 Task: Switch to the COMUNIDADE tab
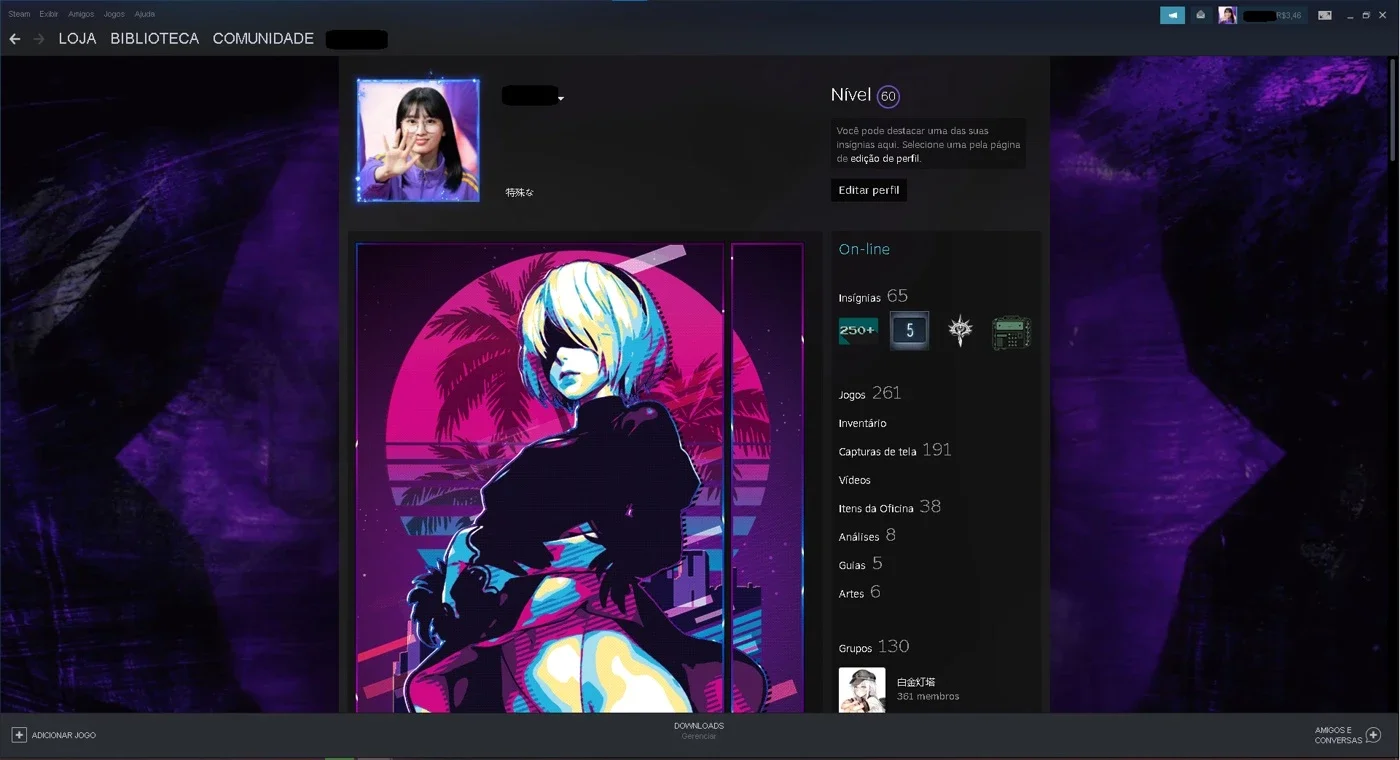(263, 39)
